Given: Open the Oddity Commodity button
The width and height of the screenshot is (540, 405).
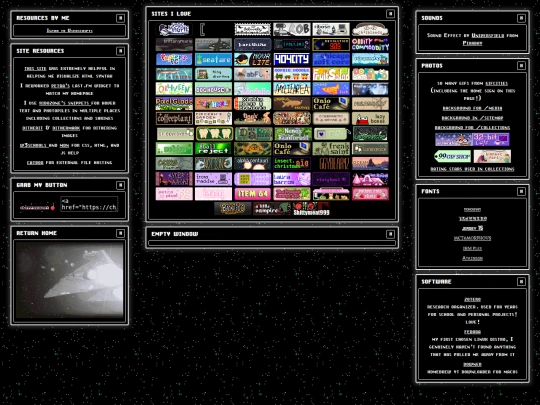Looking at the screenshot, I should click(370, 44).
